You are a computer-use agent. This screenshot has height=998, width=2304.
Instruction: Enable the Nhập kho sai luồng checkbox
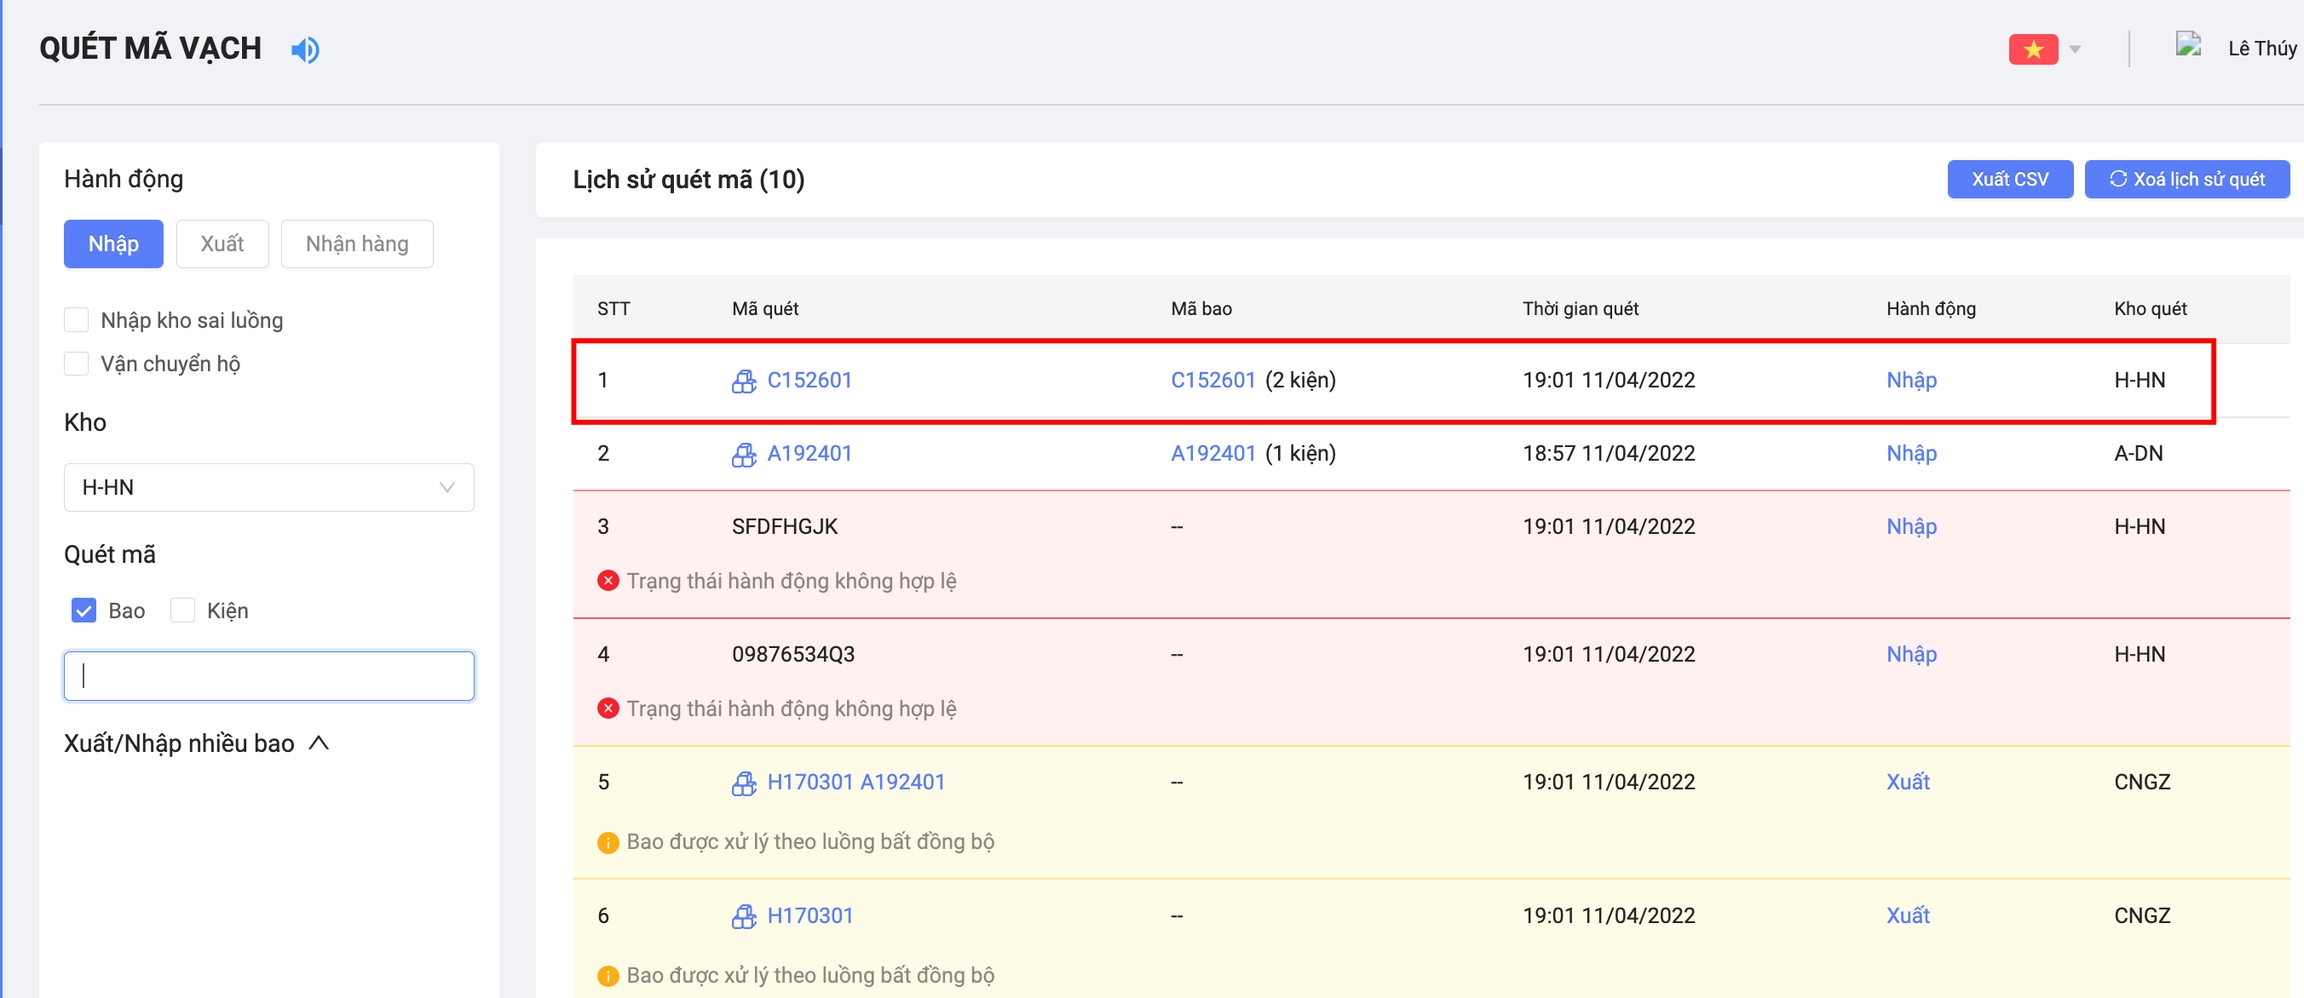pos(76,320)
